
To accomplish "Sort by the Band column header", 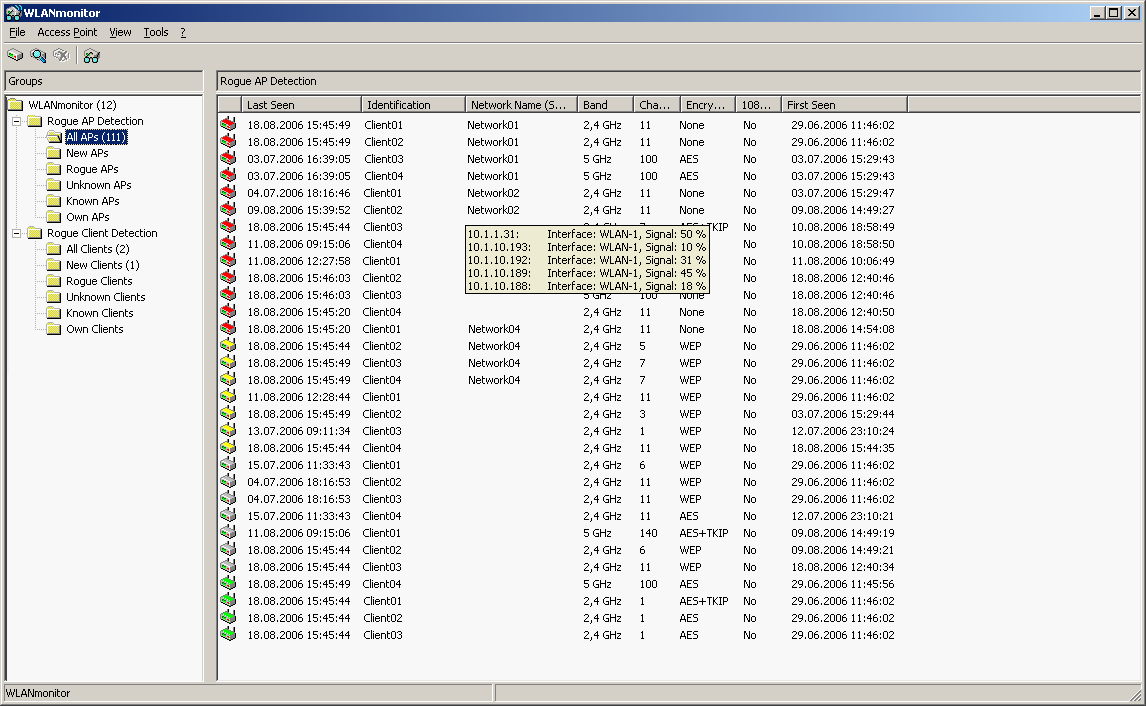I will coord(605,104).
